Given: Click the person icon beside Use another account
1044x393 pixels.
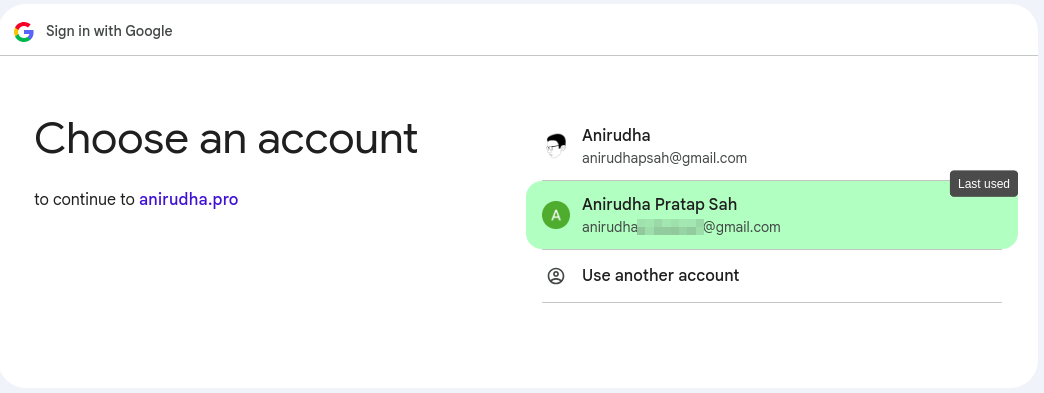Looking at the screenshot, I should (556, 276).
